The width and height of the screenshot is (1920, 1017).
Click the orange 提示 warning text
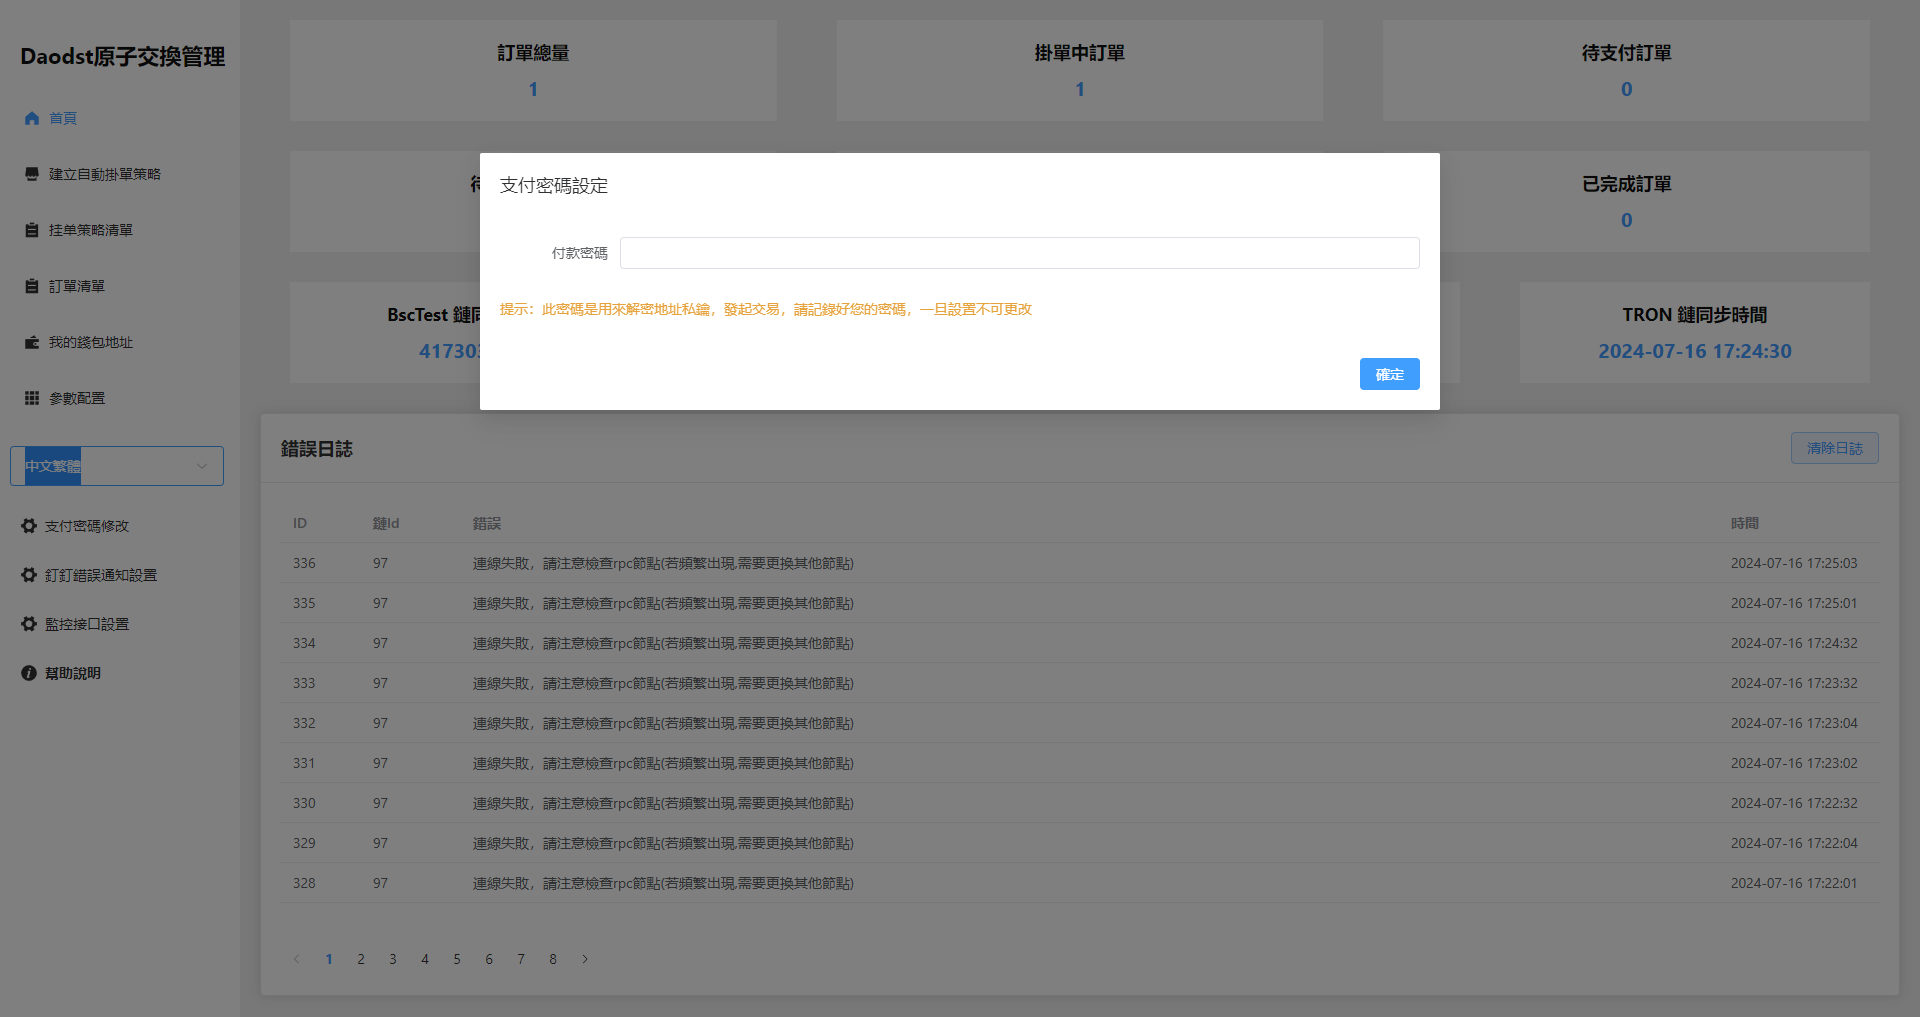(766, 309)
